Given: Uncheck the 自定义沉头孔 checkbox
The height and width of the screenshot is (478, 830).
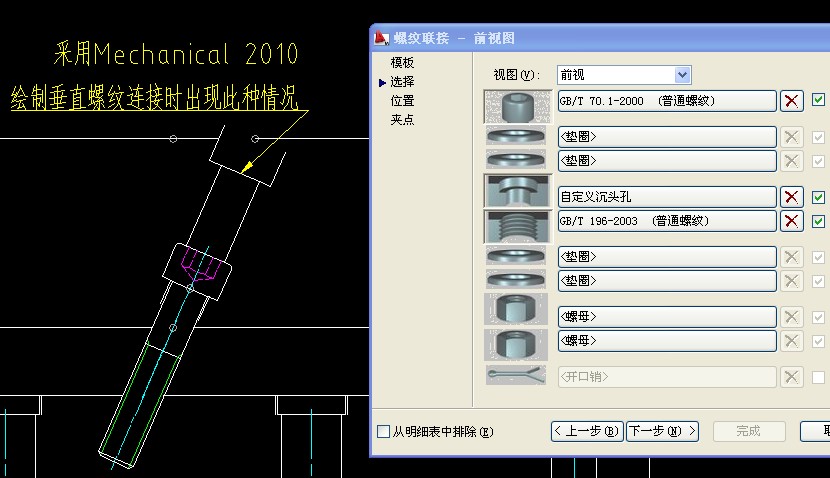Looking at the screenshot, I should click(x=818, y=197).
